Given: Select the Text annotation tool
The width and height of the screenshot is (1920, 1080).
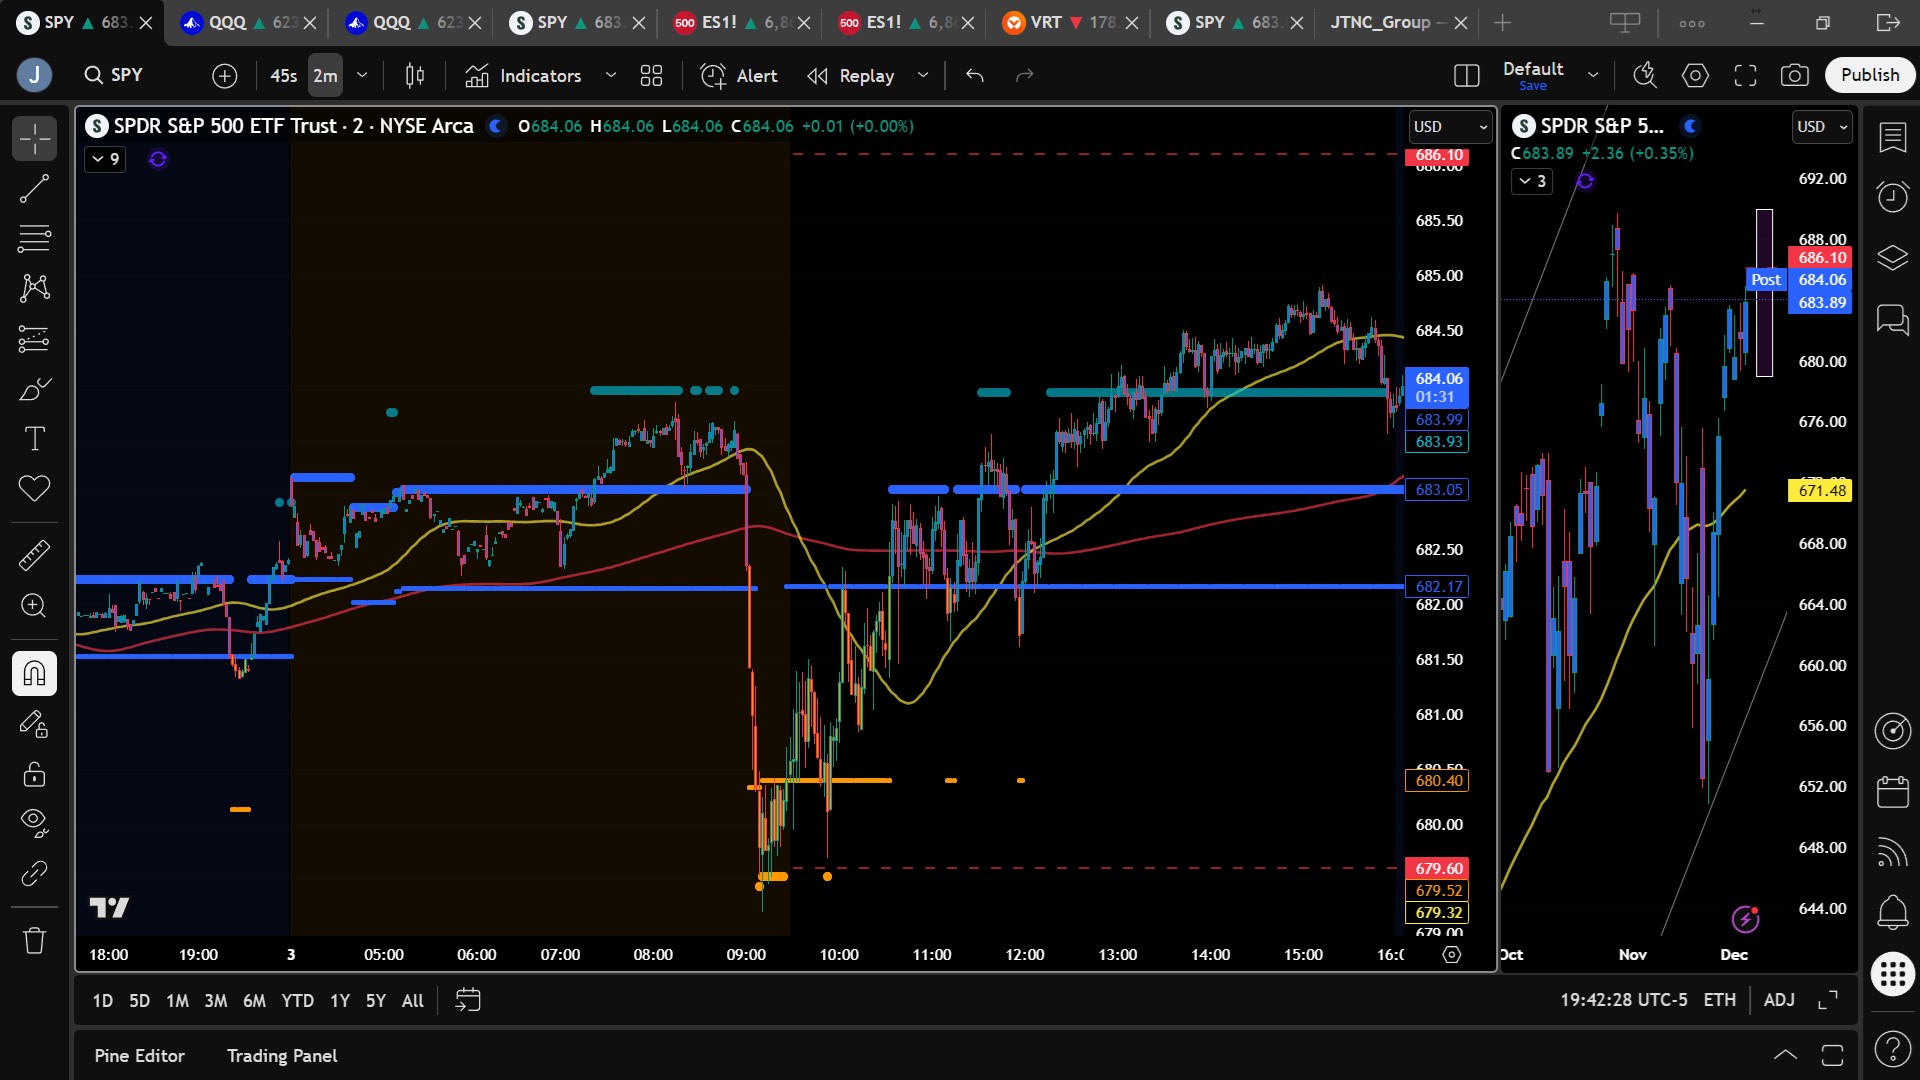Looking at the screenshot, I should tap(34, 439).
